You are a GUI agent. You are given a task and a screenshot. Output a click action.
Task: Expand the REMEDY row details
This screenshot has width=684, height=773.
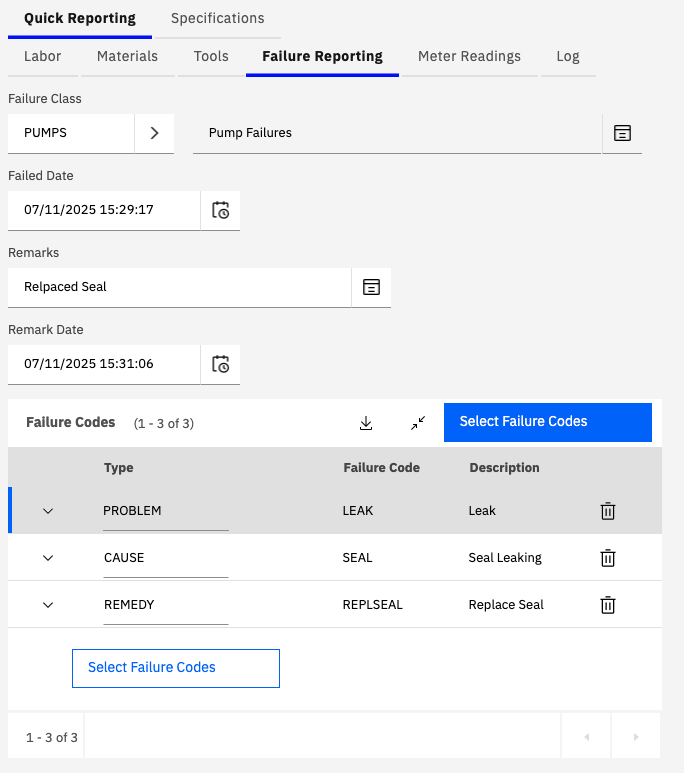[48, 605]
